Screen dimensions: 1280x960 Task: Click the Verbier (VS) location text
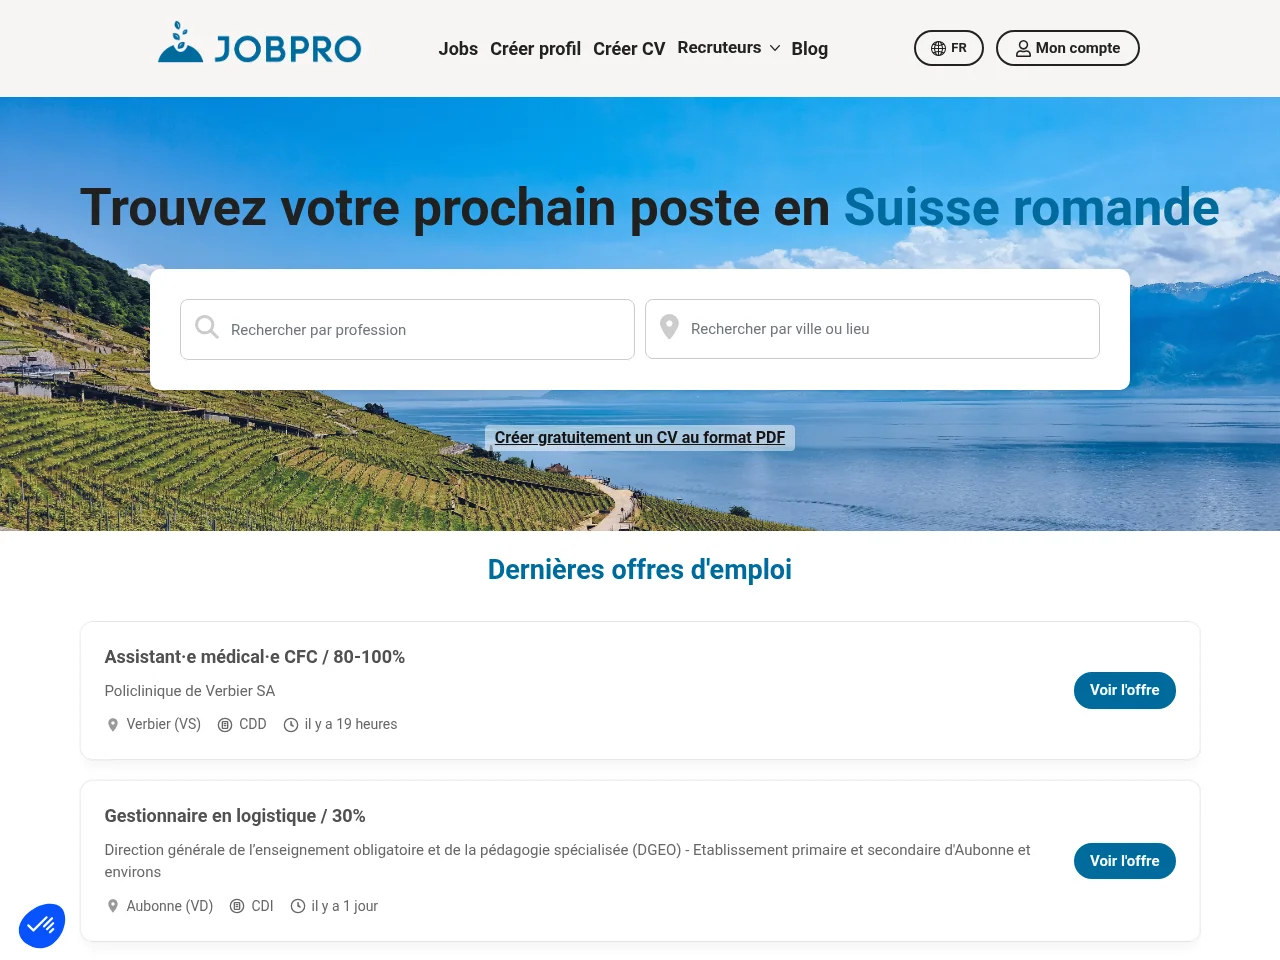pyautogui.click(x=164, y=724)
